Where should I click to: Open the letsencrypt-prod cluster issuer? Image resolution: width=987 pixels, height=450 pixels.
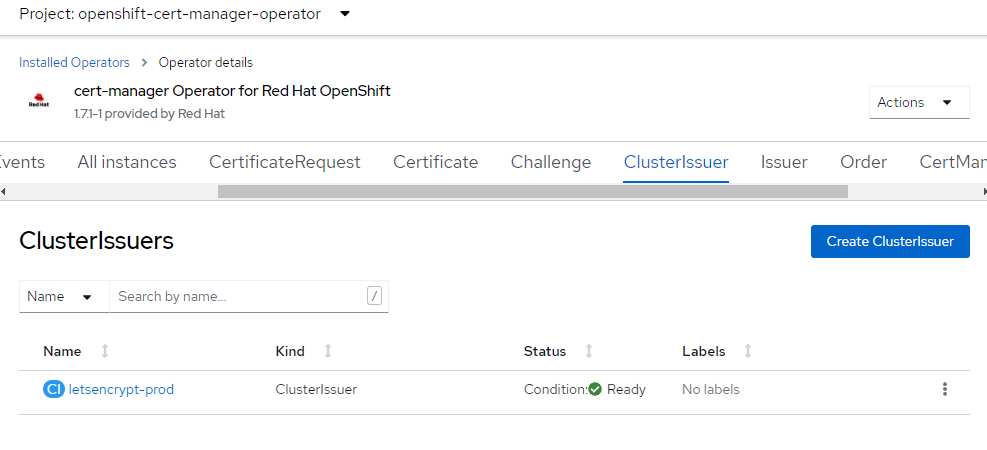coord(121,389)
